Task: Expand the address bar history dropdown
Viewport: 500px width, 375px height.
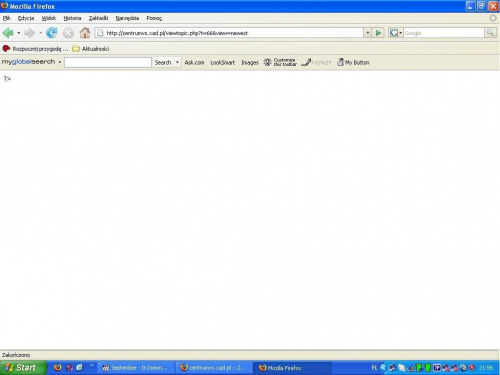Action: pos(367,33)
